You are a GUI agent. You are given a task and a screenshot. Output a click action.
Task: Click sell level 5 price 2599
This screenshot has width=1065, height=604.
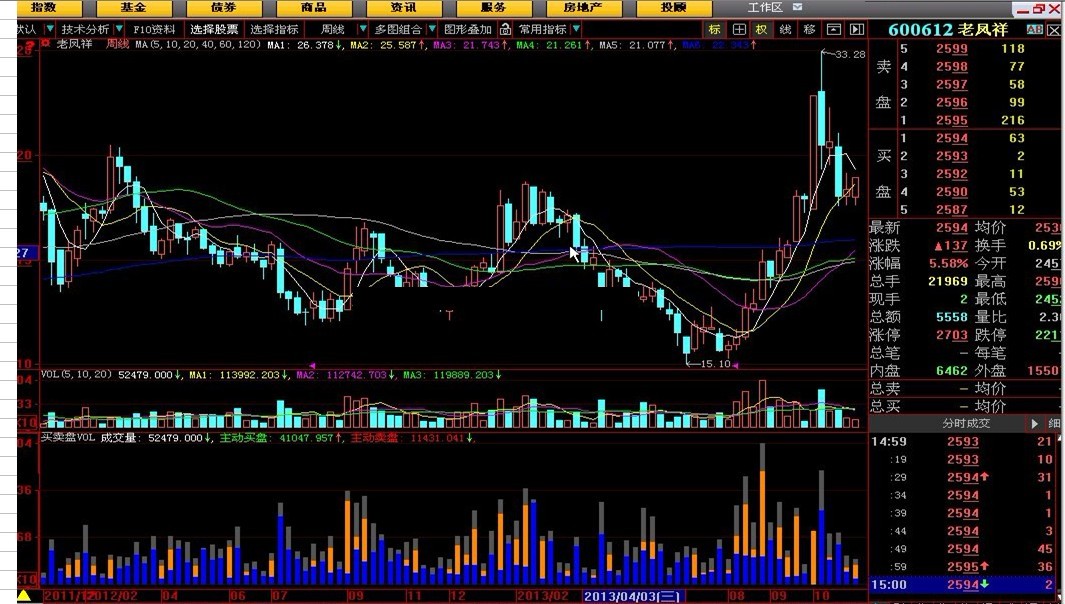(952, 48)
